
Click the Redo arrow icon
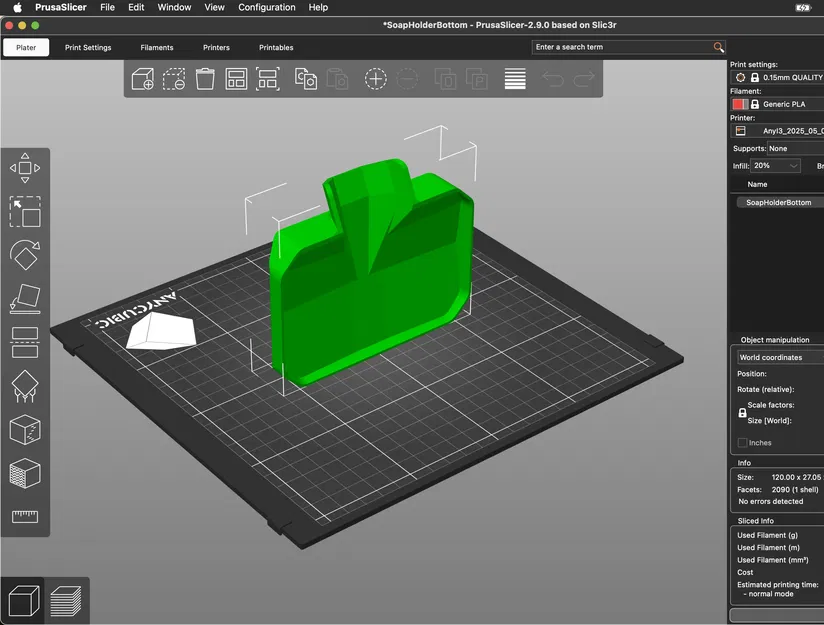point(584,79)
